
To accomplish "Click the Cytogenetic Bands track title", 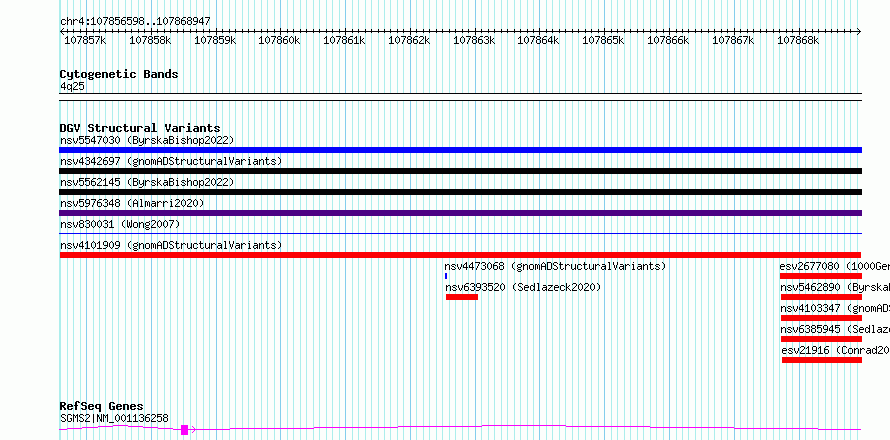I will click(119, 74).
